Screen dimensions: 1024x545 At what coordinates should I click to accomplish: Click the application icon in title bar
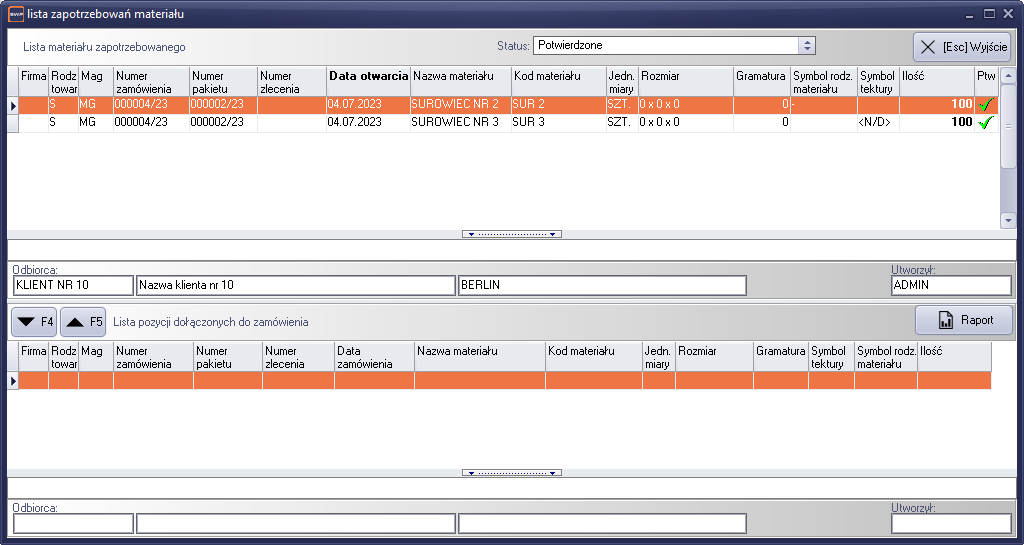(x=15, y=14)
